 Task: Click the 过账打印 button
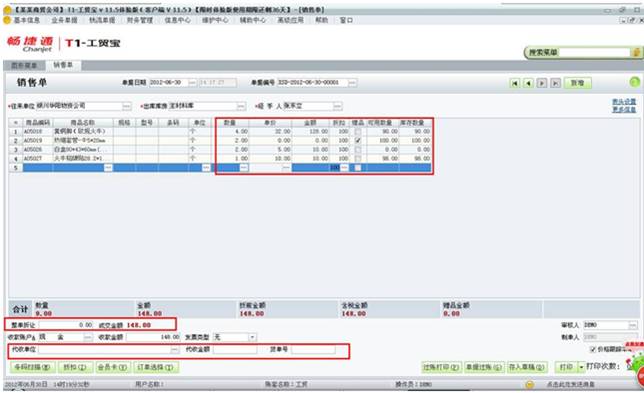pyautogui.click(x=442, y=367)
